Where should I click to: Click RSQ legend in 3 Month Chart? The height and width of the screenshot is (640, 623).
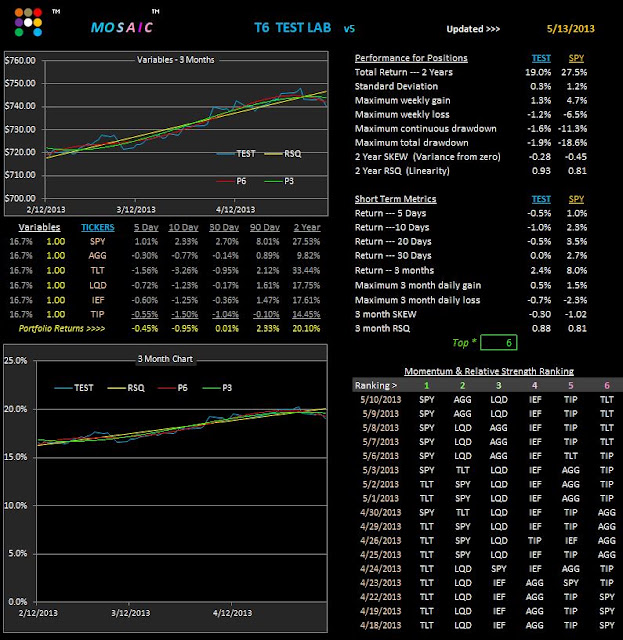[126, 387]
